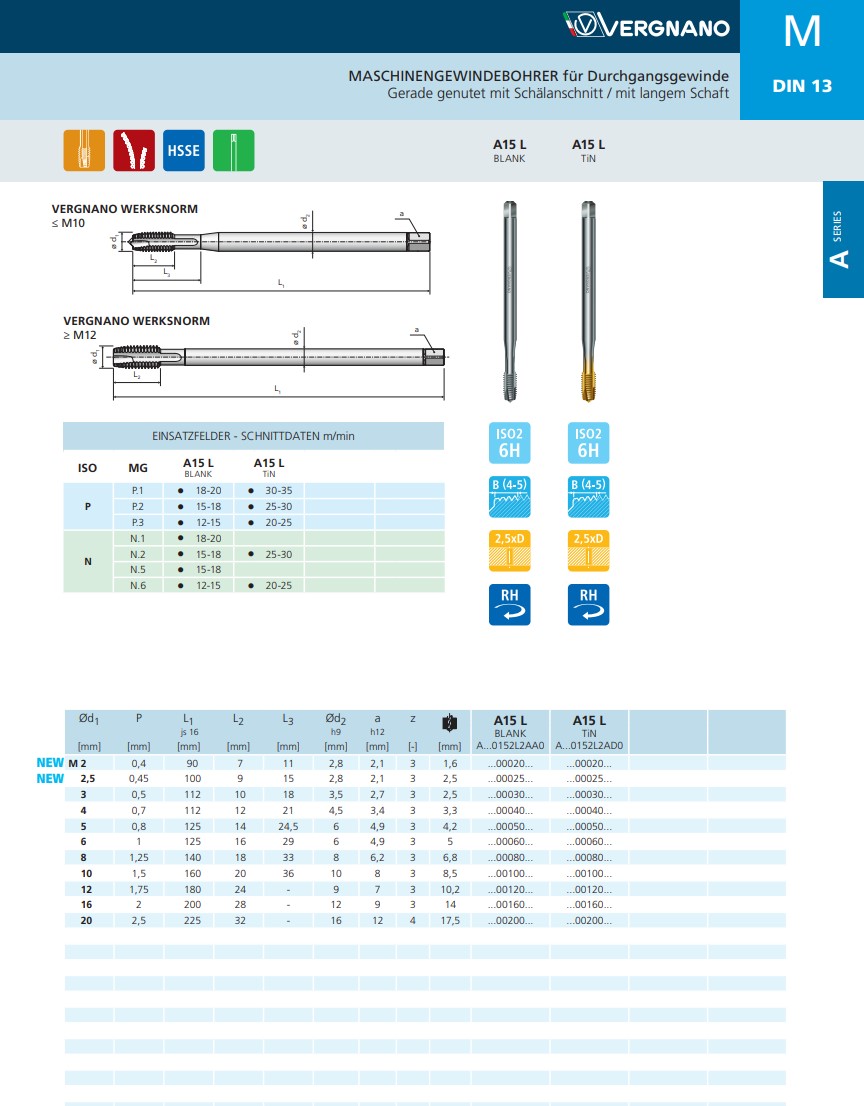The image size is (864, 1106).
Task: Click the 2,5xD depth icon under the blank tap
Action: tap(509, 550)
